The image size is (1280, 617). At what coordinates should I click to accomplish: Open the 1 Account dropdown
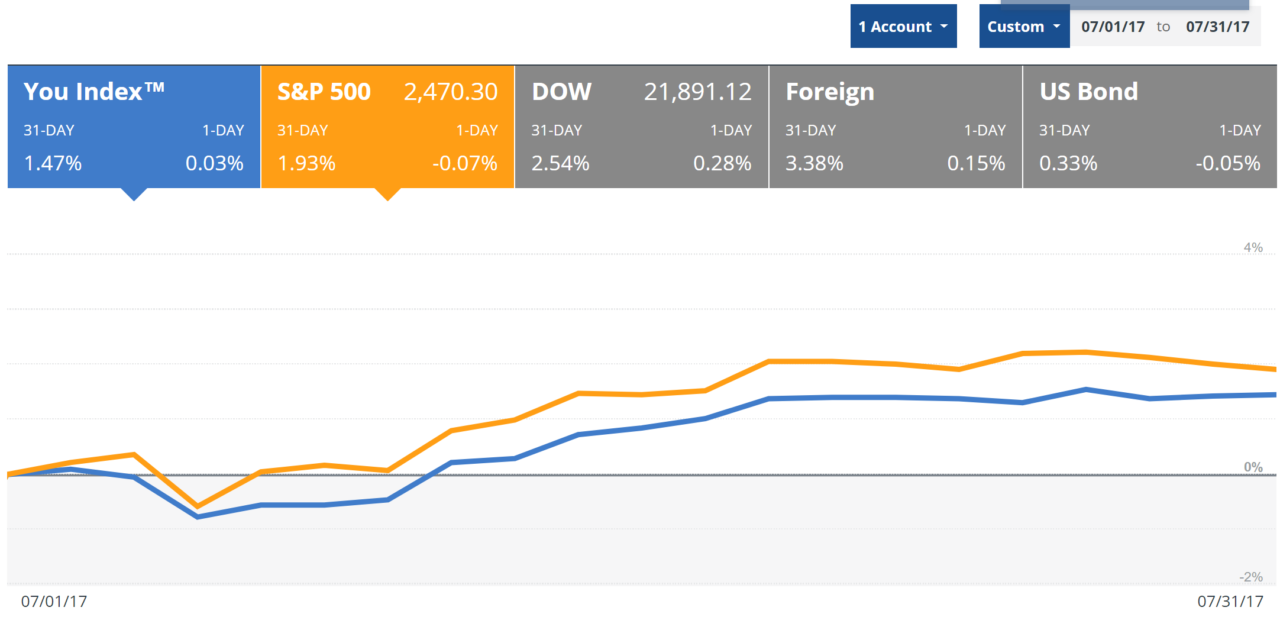(x=903, y=27)
